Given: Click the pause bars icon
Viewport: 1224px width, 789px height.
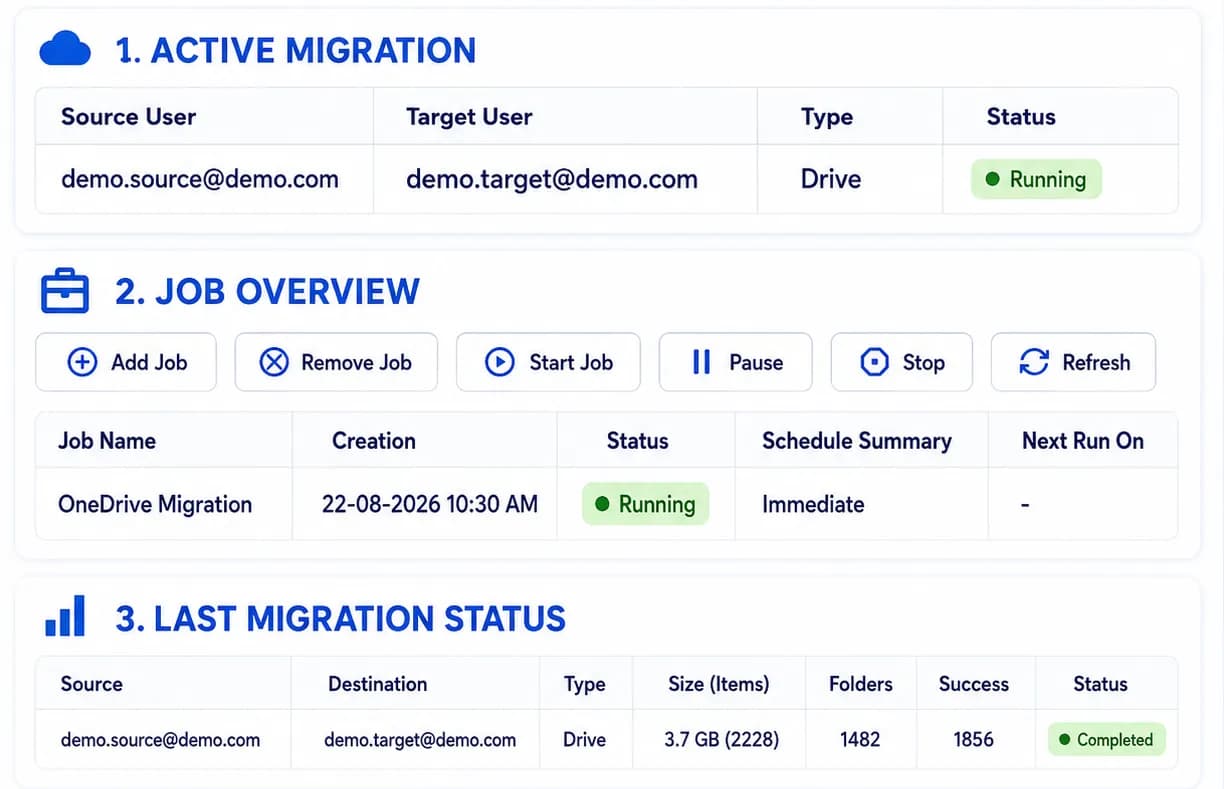Looking at the screenshot, I should pyautogui.click(x=701, y=362).
